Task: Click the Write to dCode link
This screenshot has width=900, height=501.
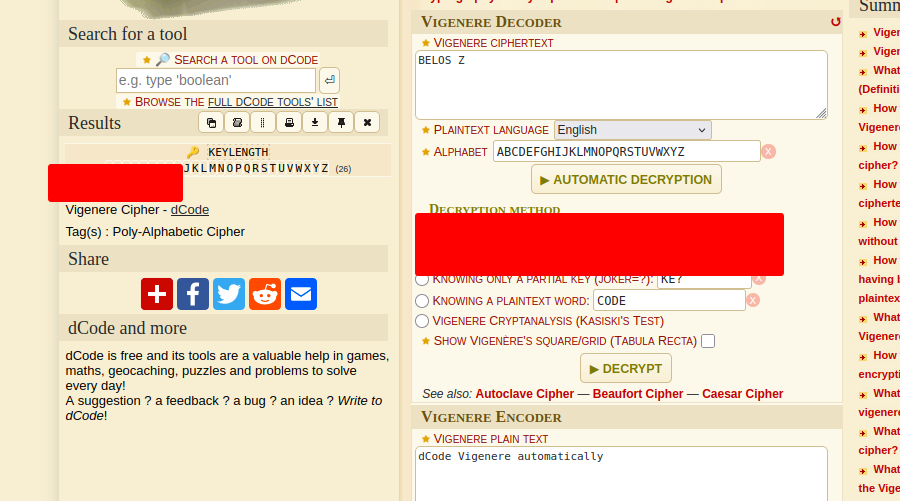Action: (x=224, y=408)
